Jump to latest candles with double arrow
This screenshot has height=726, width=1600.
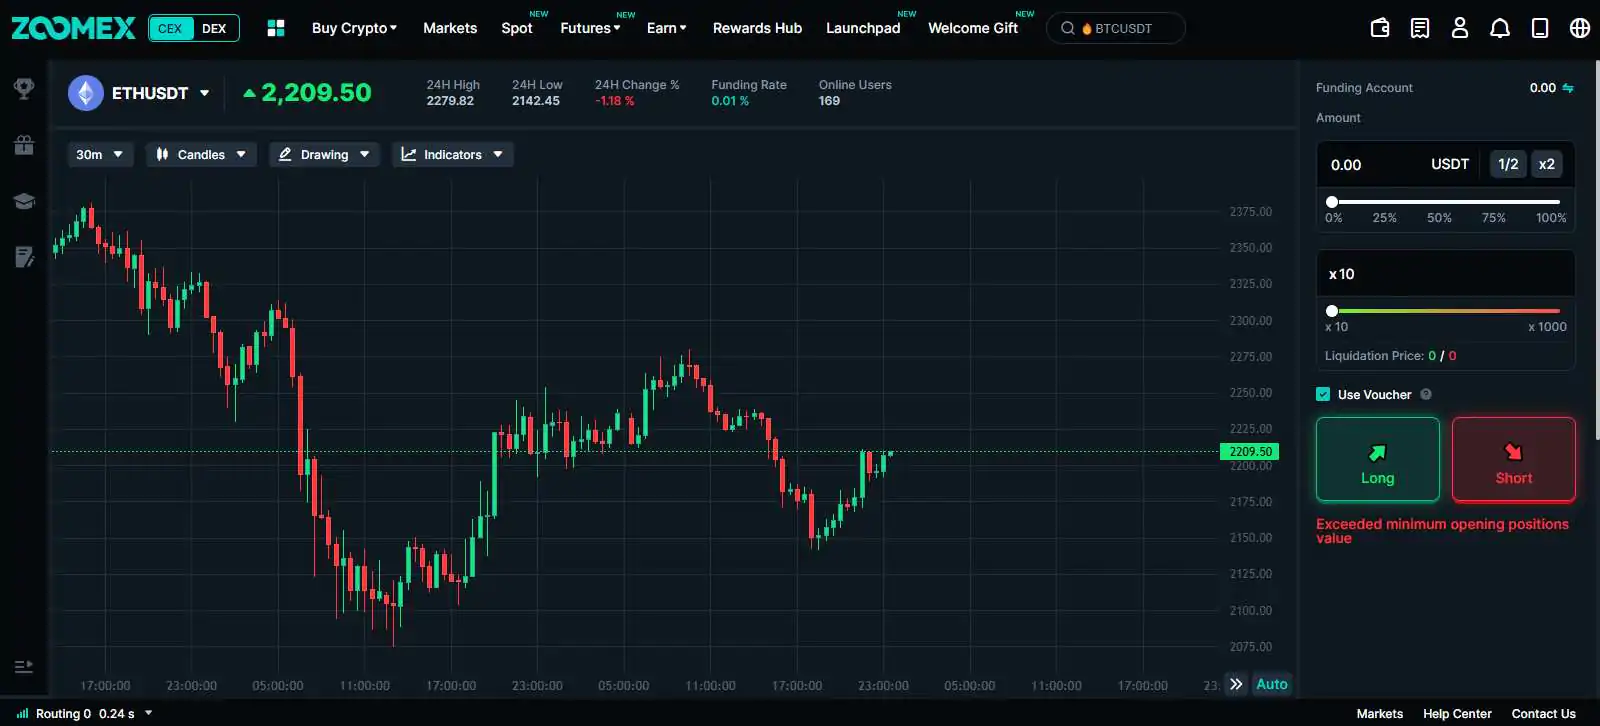tap(1236, 684)
